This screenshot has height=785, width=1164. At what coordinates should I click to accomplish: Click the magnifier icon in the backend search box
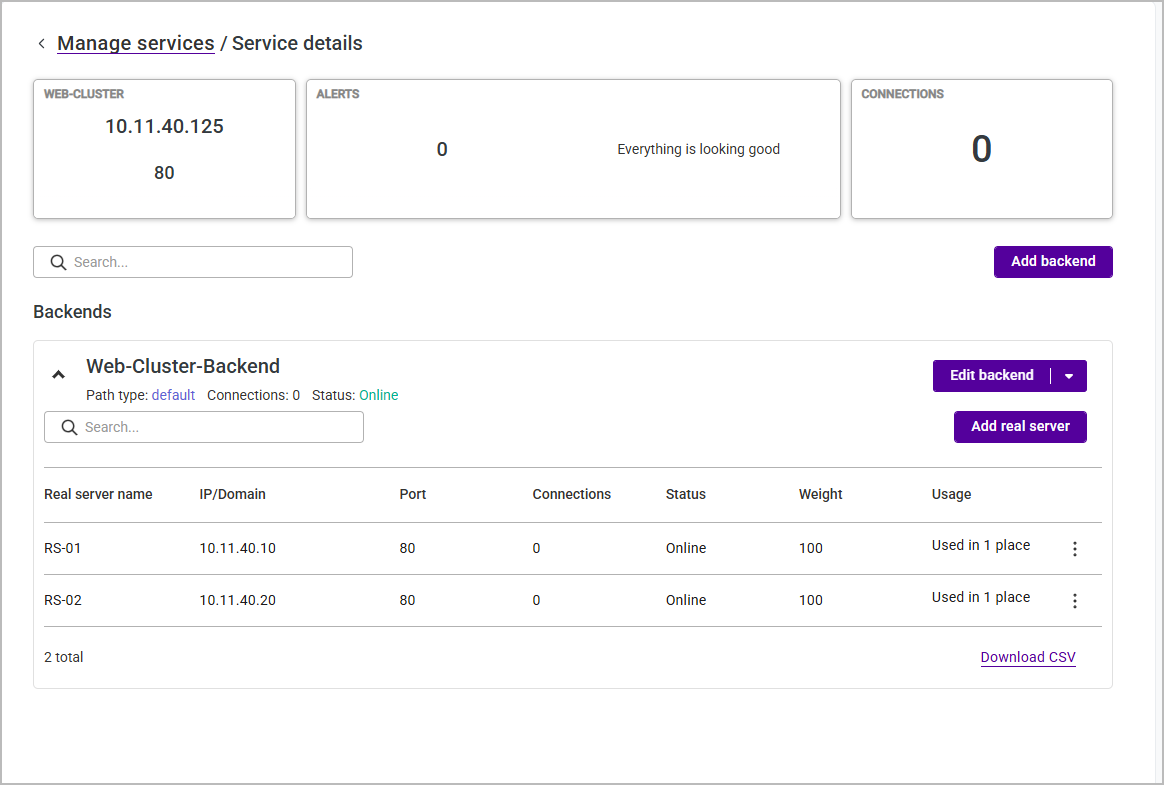point(69,427)
